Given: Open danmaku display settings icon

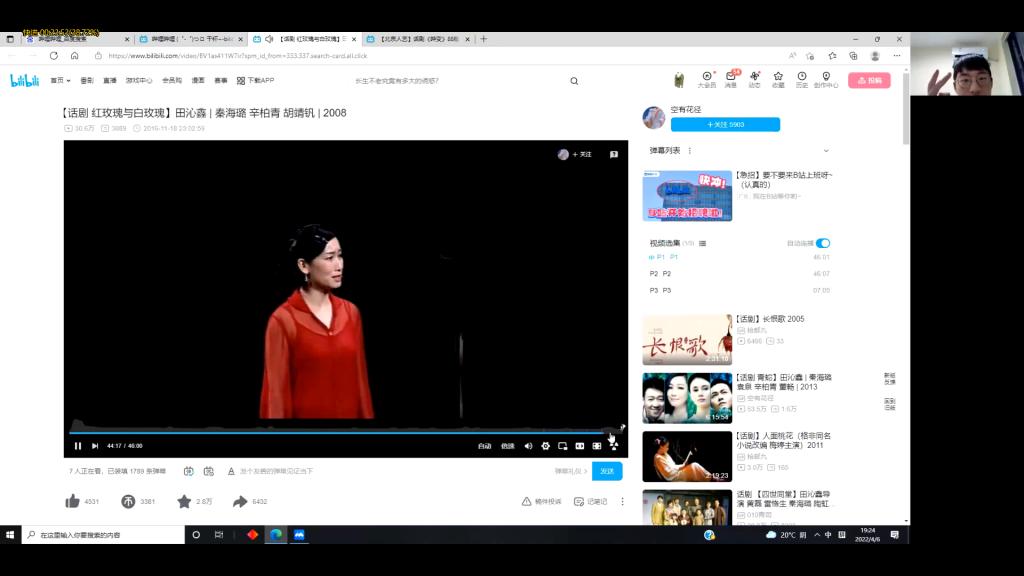Looking at the screenshot, I should [x=209, y=471].
